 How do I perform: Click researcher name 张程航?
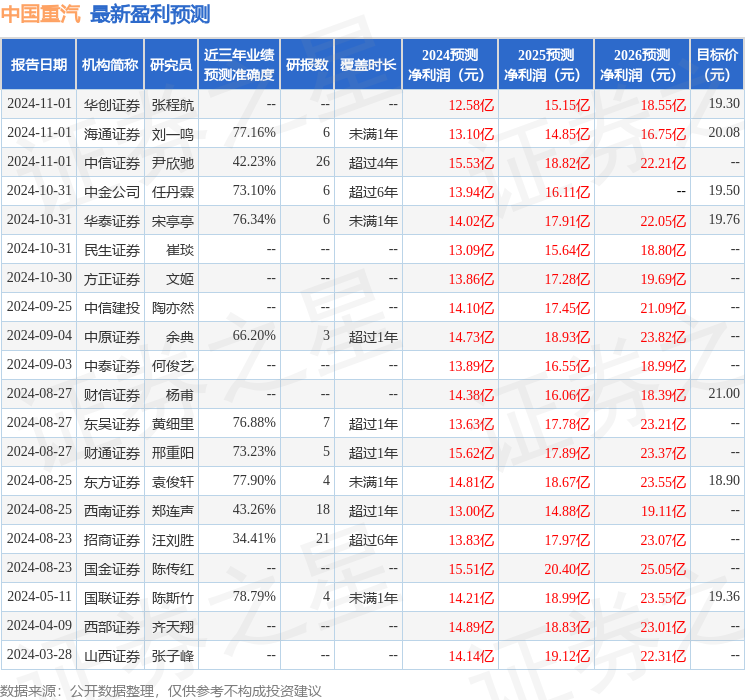click(173, 105)
